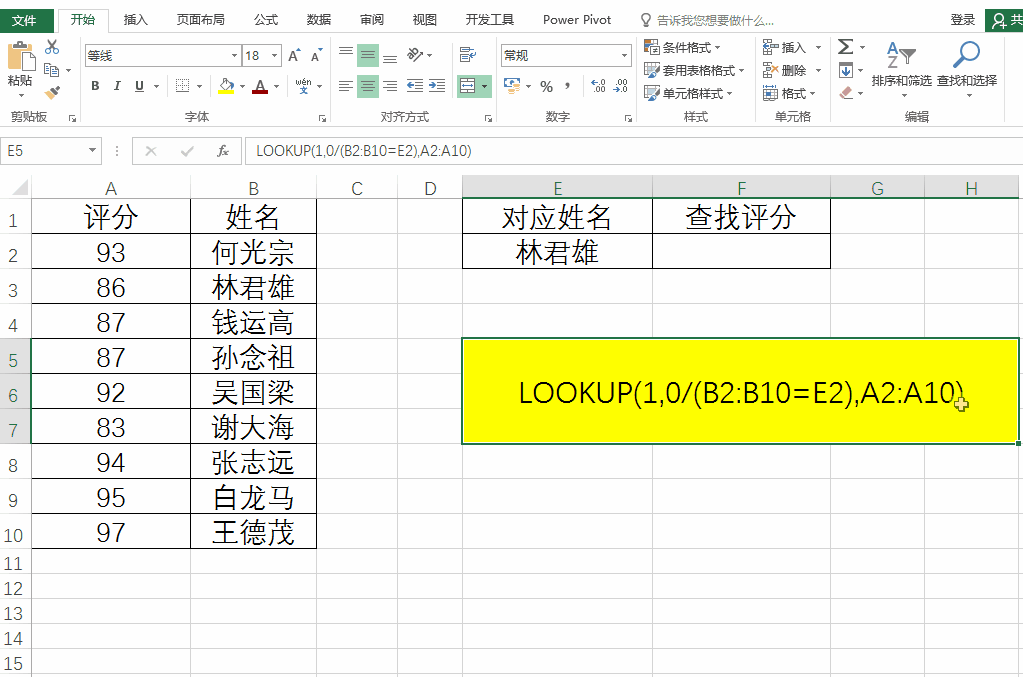Image resolution: width=1023 pixels, height=677 pixels.
Task: Toggle align right
Action: point(390,85)
